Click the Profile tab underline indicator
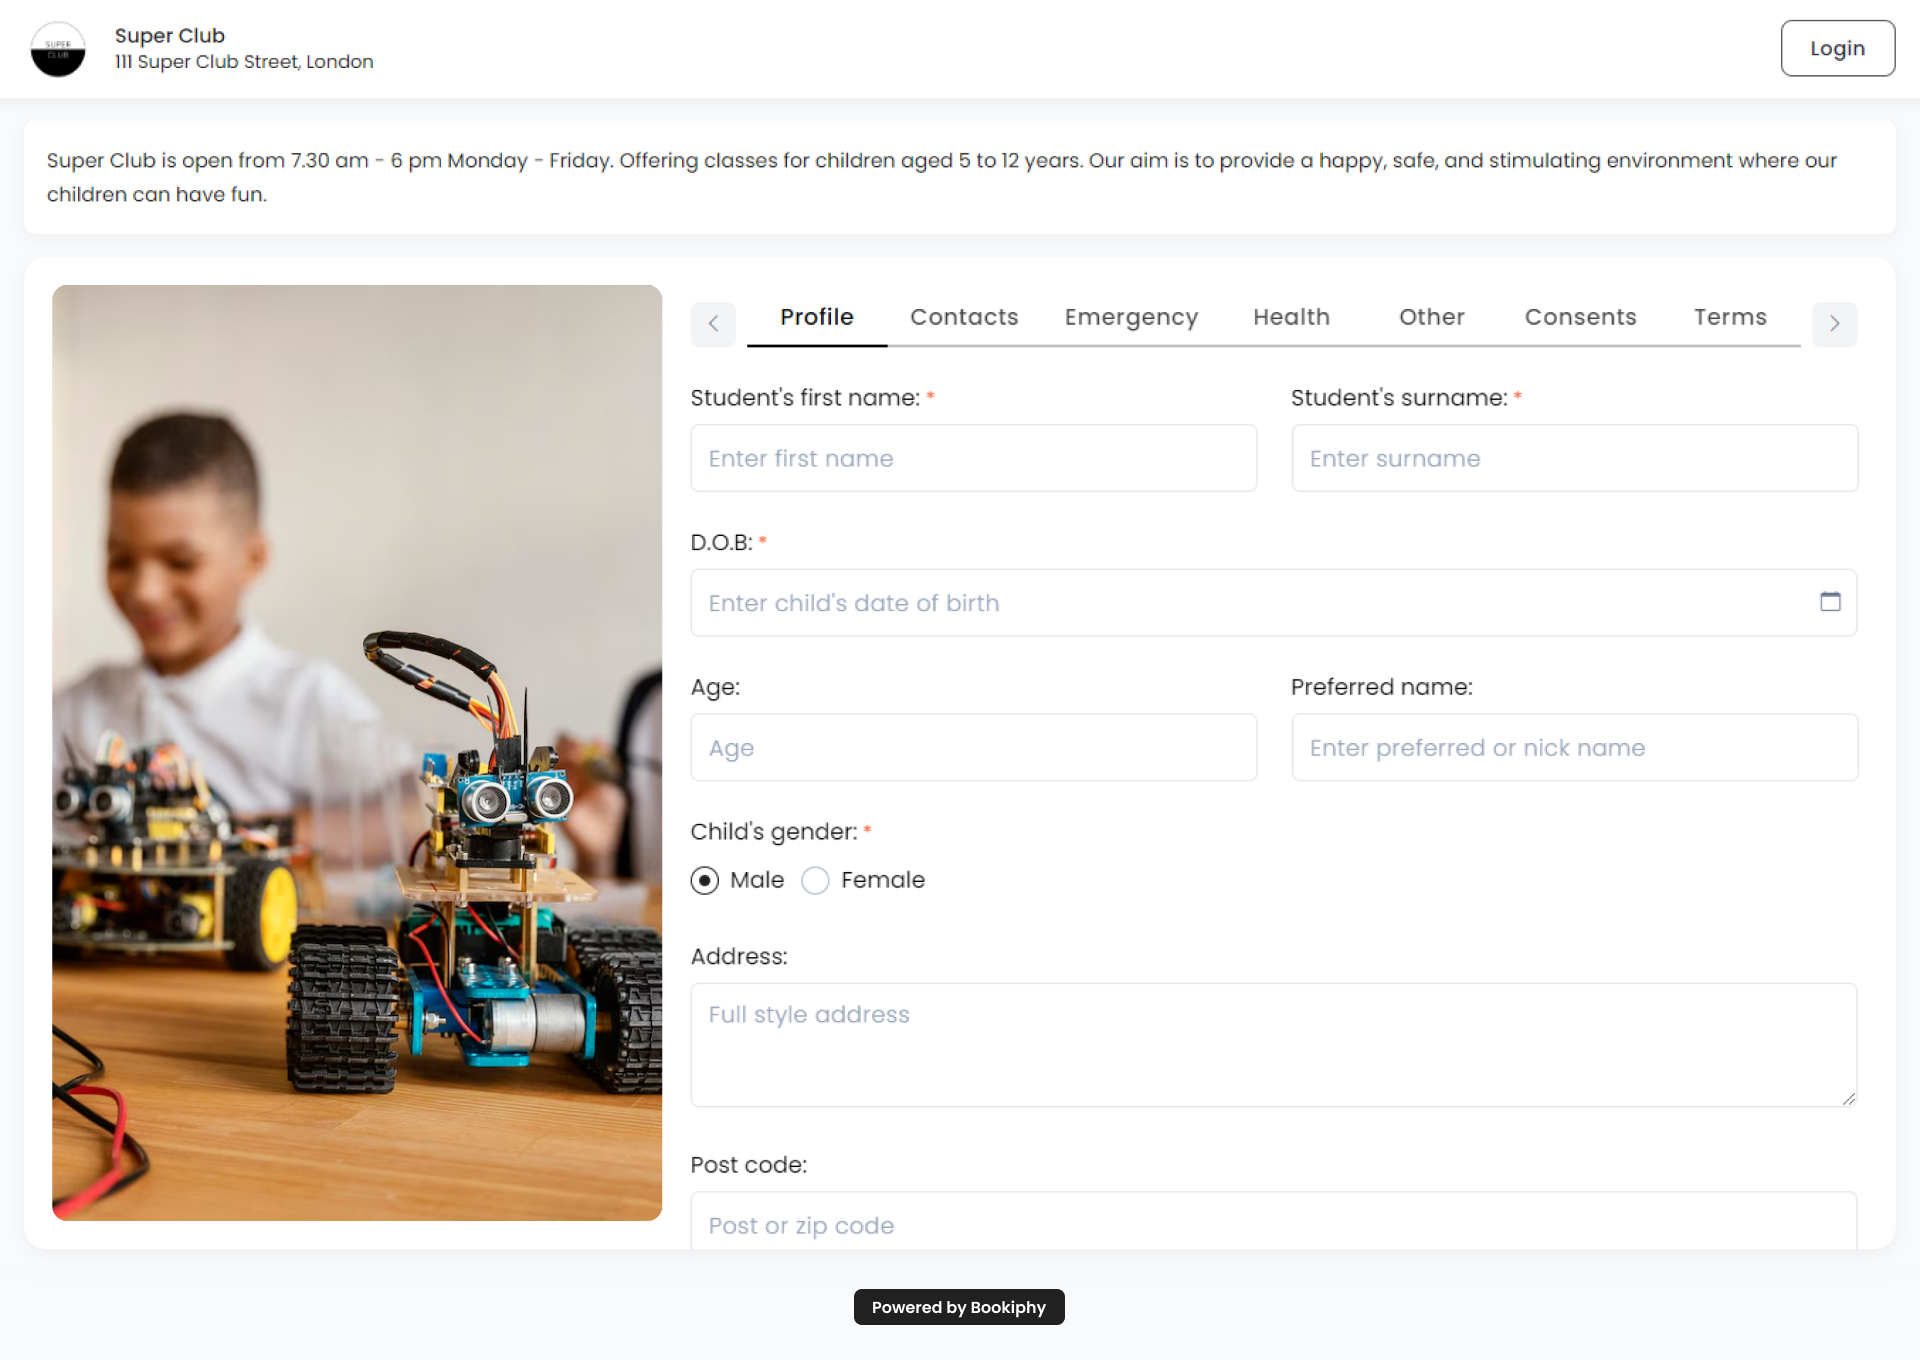The height and width of the screenshot is (1360, 1920). 817,343
